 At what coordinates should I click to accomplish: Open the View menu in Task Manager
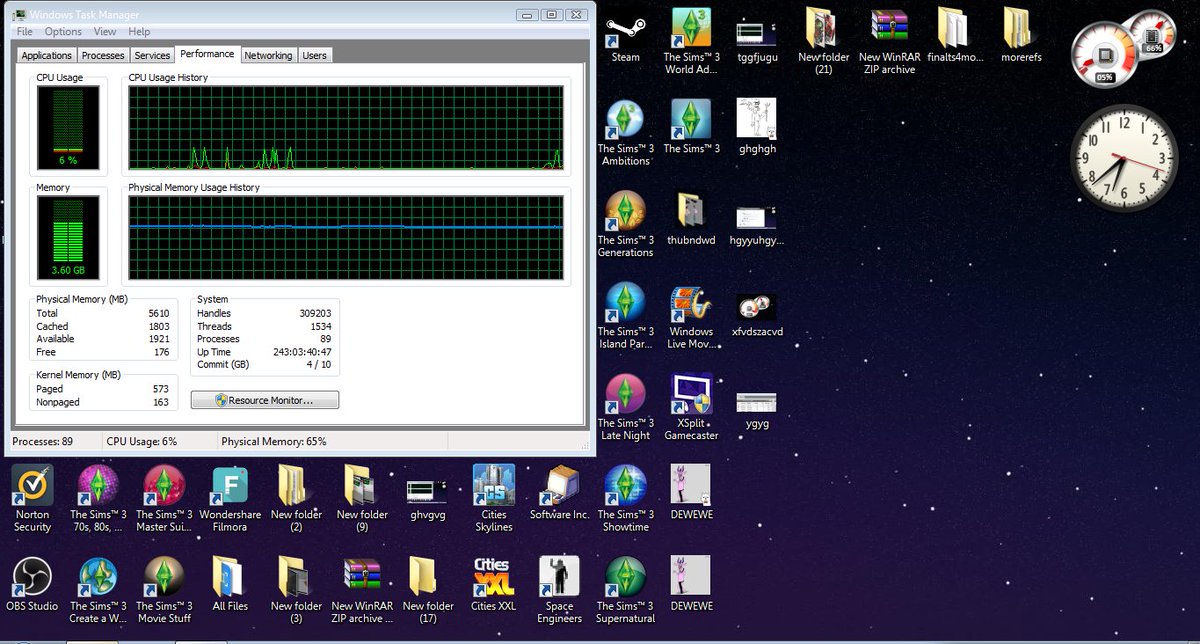tap(104, 32)
